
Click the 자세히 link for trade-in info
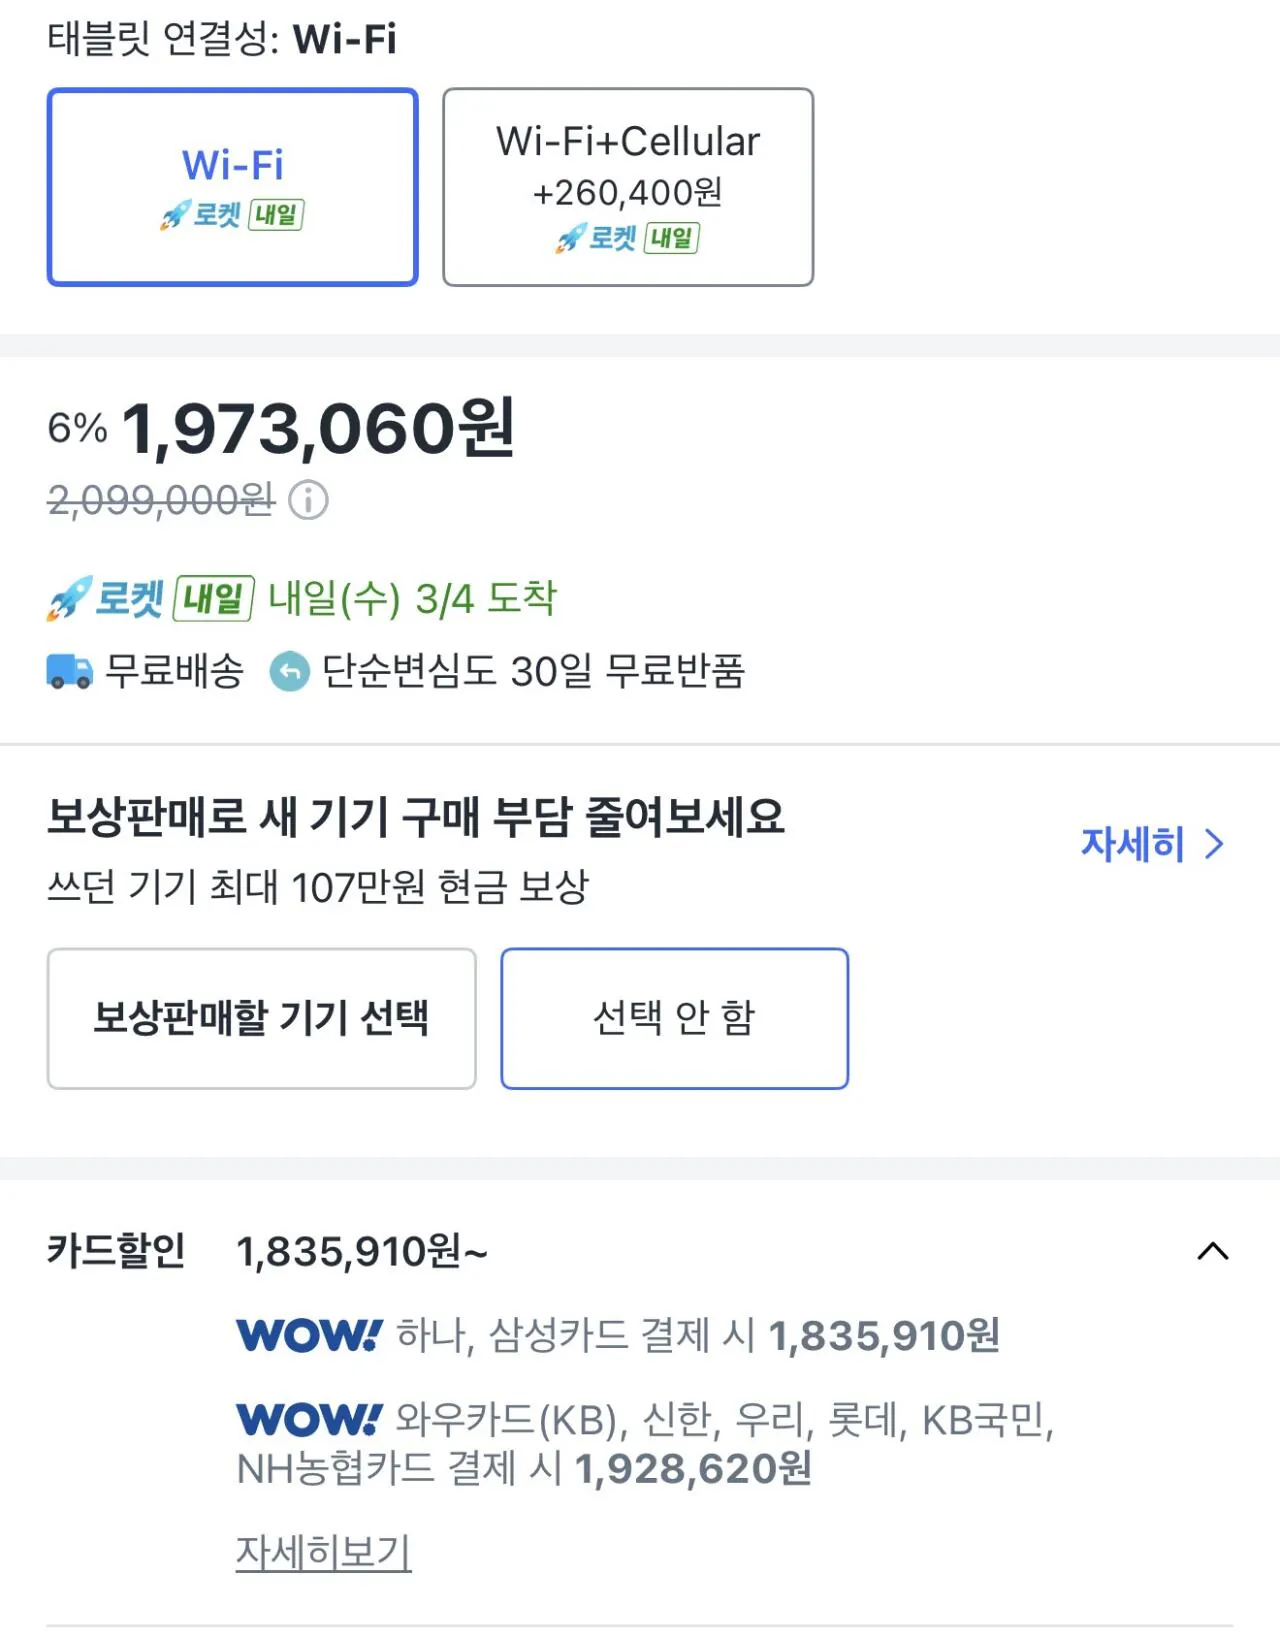pos(1130,845)
